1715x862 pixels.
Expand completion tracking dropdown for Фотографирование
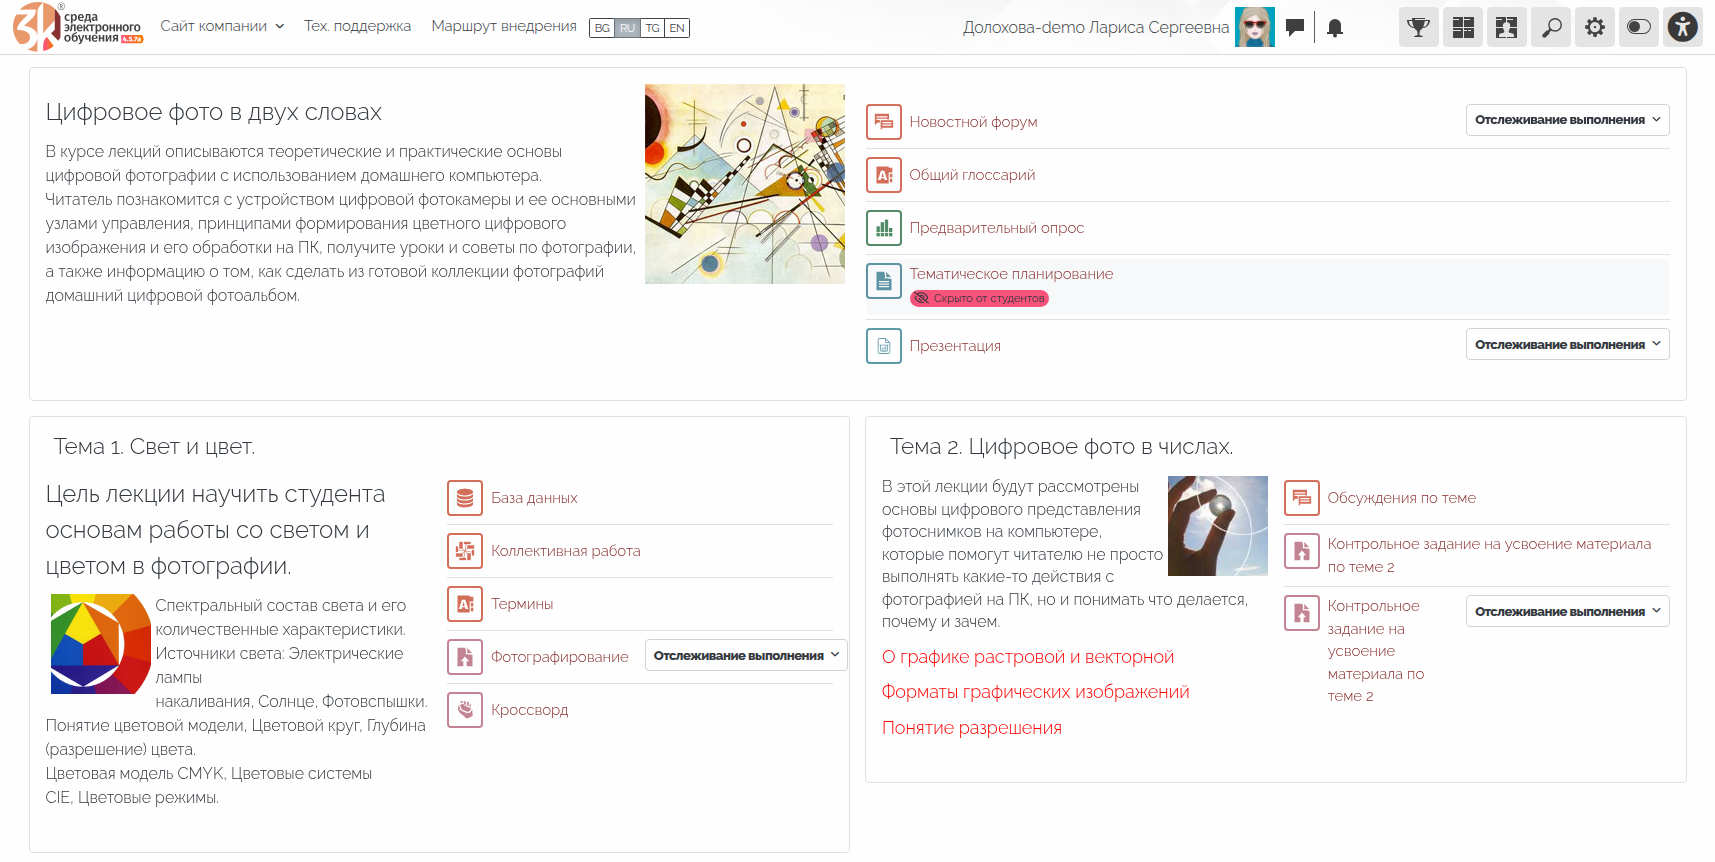(x=746, y=656)
